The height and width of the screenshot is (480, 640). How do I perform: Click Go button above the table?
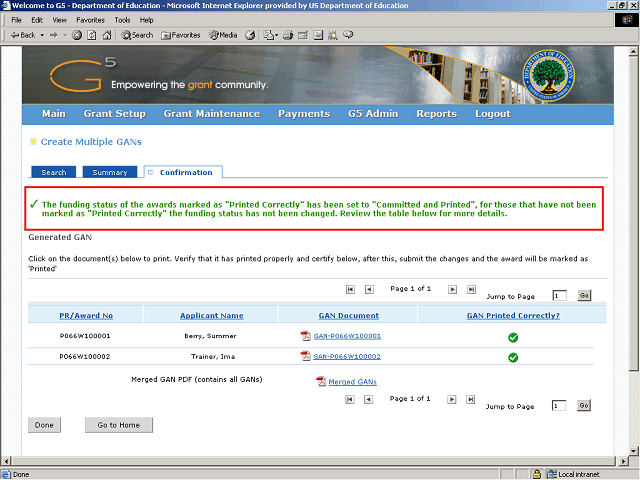pyautogui.click(x=584, y=295)
